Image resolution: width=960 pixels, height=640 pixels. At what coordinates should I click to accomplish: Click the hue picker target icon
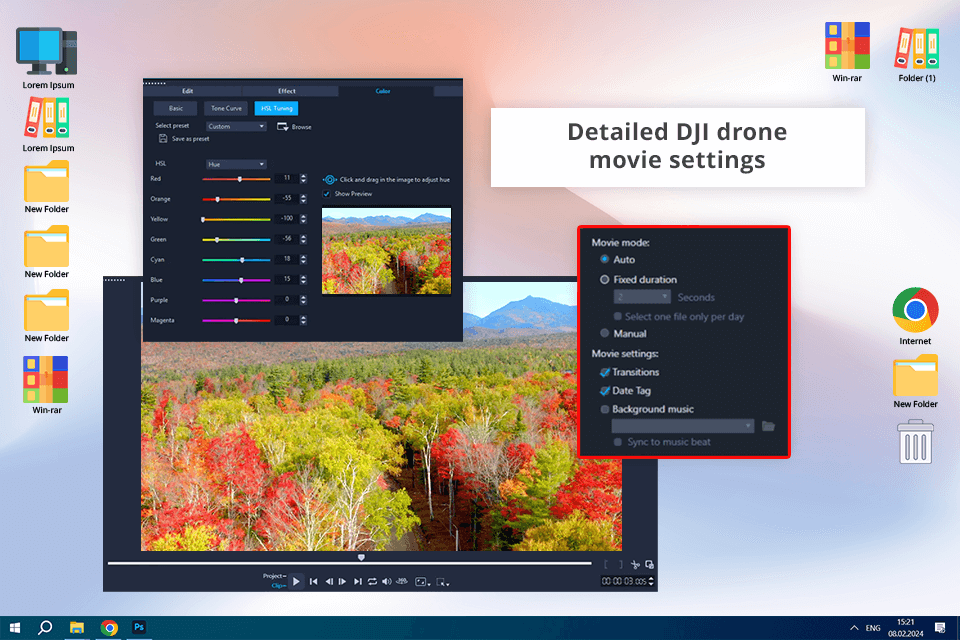pyautogui.click(x=329, y=179)
